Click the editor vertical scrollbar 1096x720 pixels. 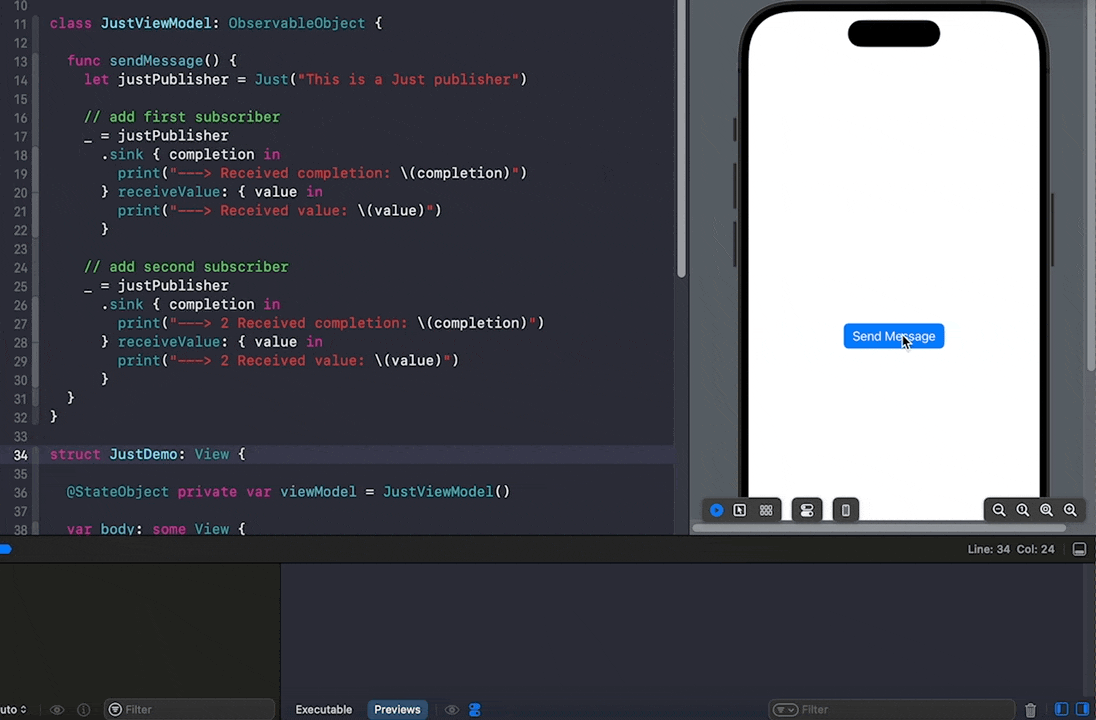coord(682,140)
